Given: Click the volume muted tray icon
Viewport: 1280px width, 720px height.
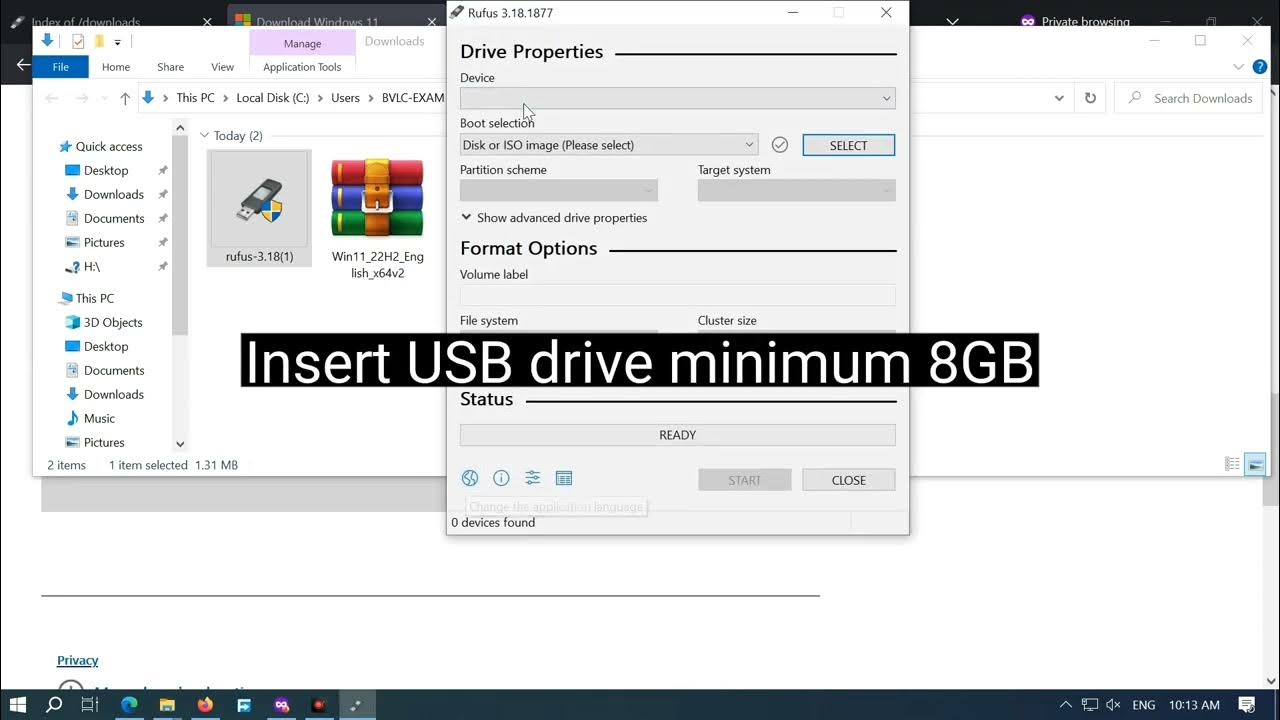Looking at the screenshot, I should [x=1114, y=705].
